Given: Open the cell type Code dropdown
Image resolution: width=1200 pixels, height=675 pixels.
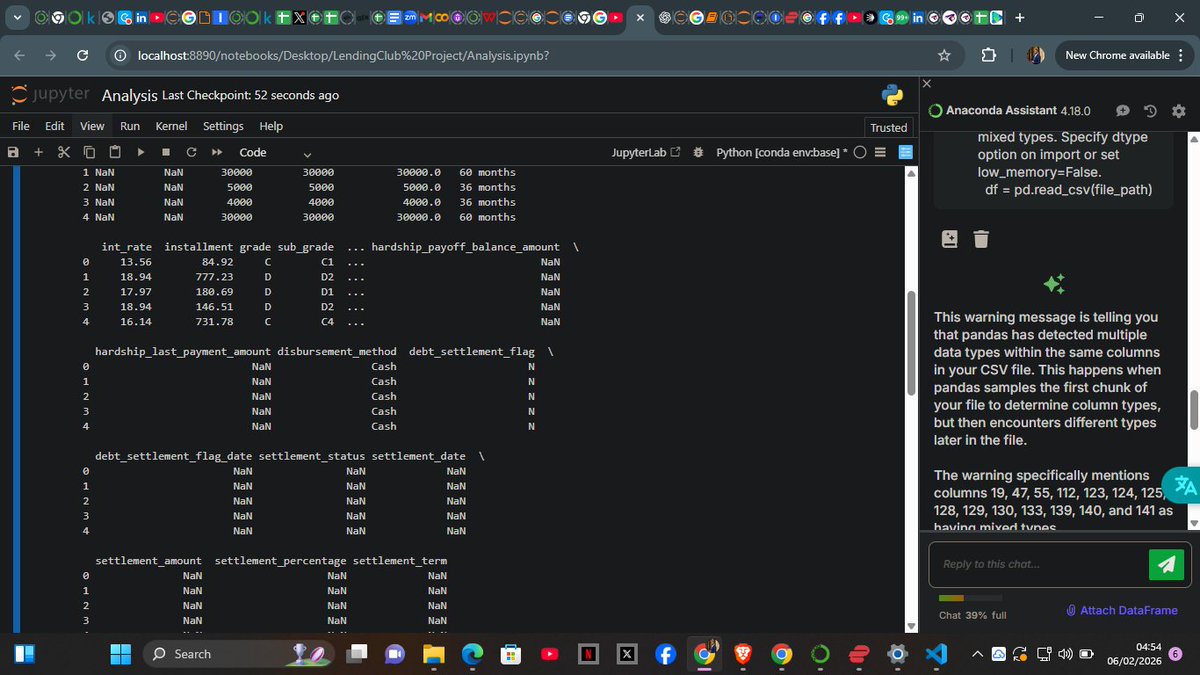Looking at the screenshot, I should (276, 152).
